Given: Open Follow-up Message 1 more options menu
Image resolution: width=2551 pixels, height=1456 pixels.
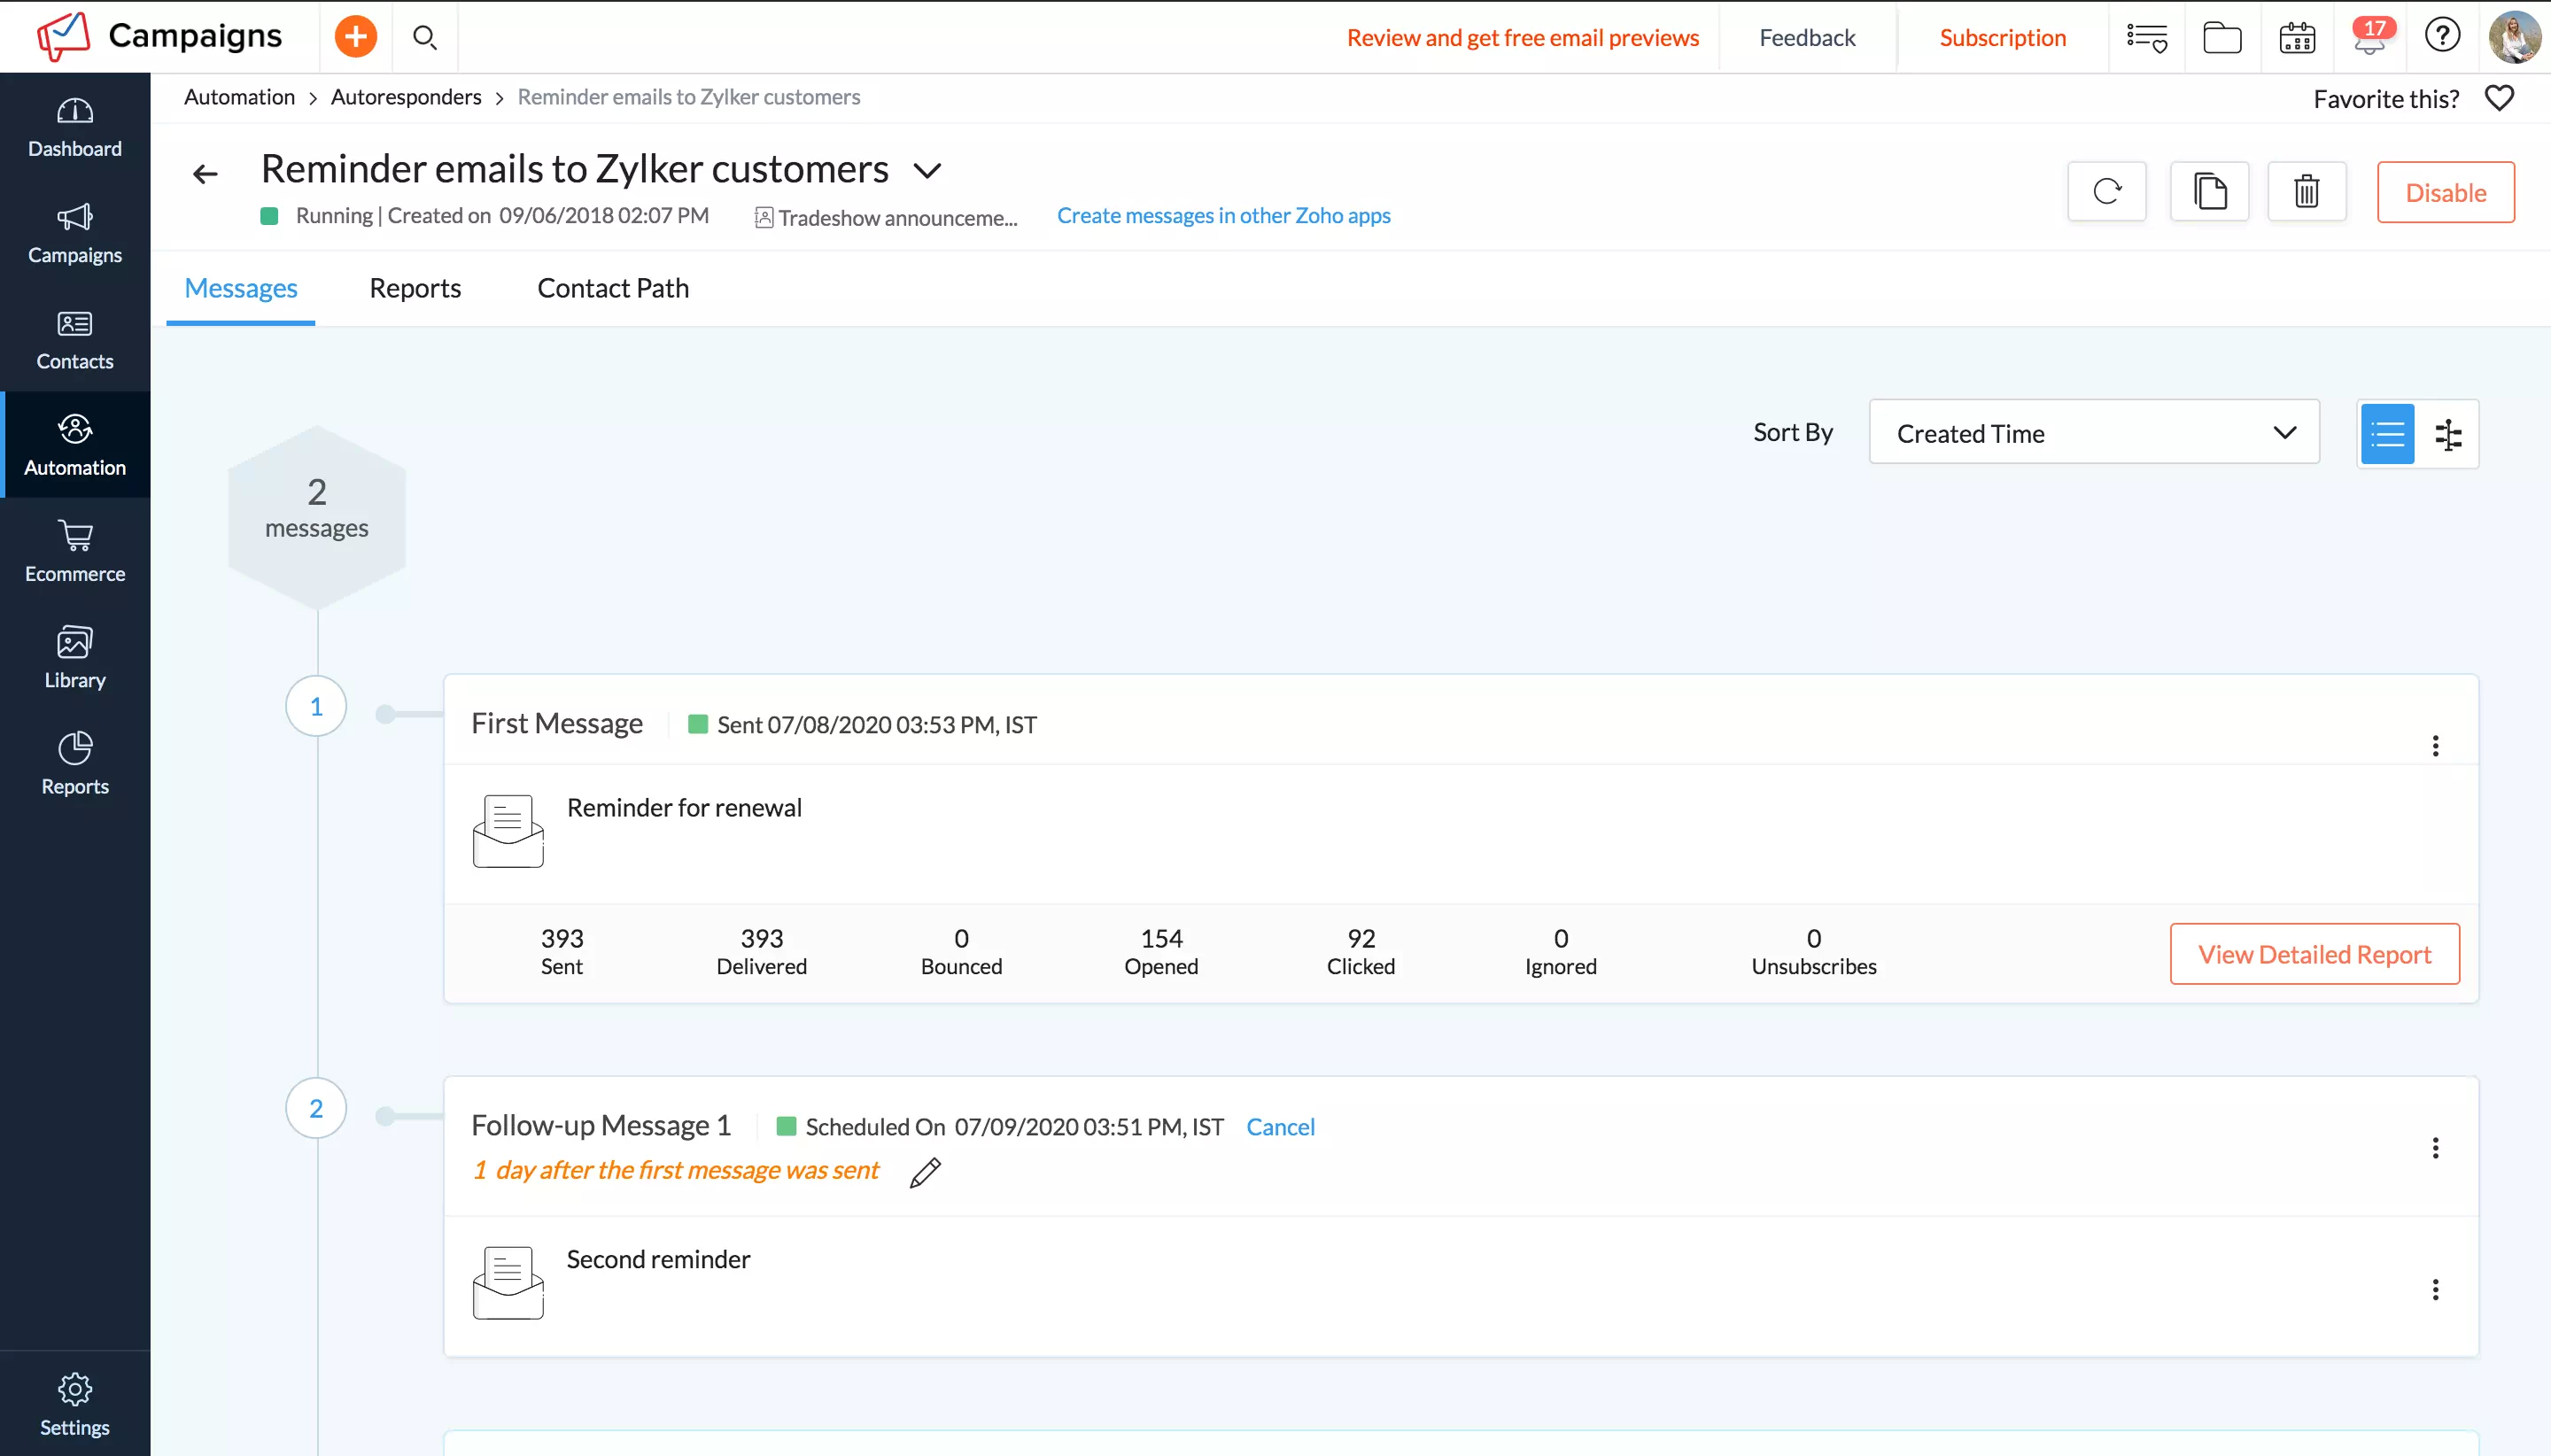Looking at the screenshot, I should [x=2435, y=1148].
